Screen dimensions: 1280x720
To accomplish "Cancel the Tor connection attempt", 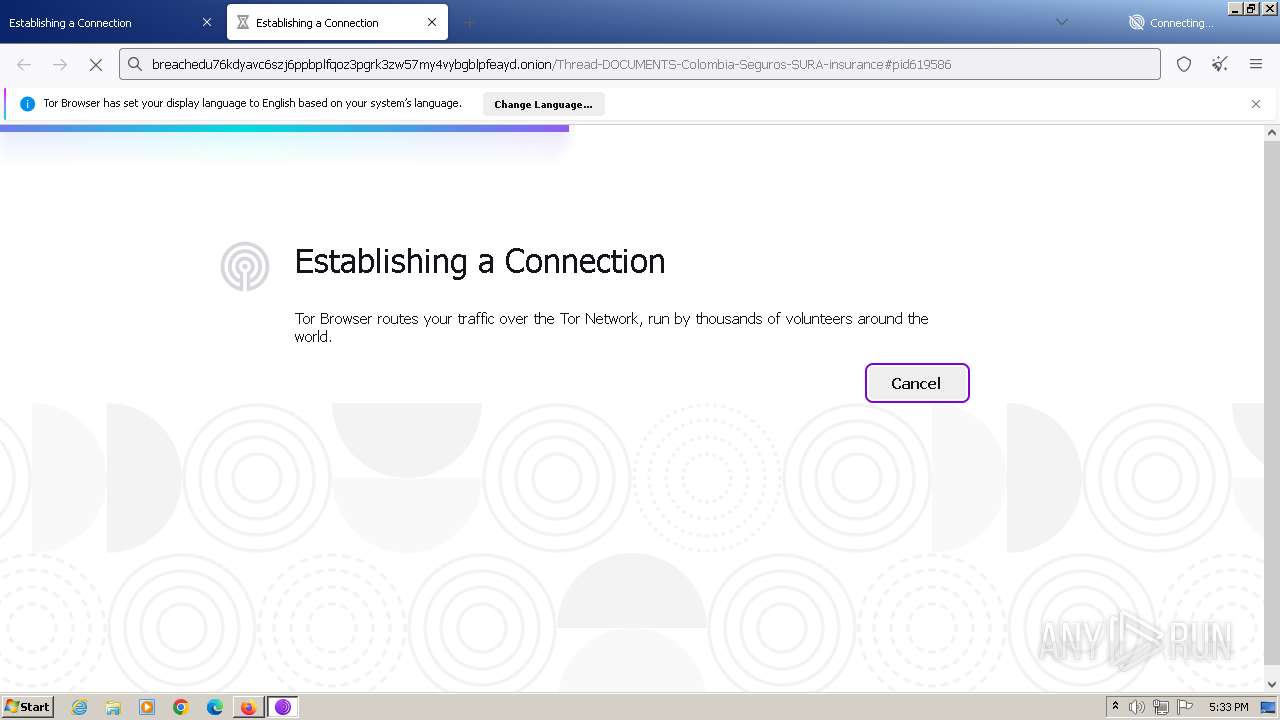I will tap(916, 383).
